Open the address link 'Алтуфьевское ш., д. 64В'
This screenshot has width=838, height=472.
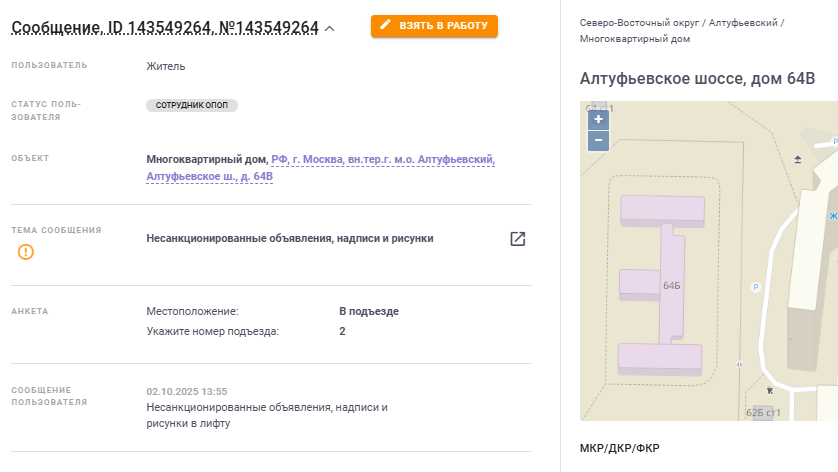click(210, 176)
